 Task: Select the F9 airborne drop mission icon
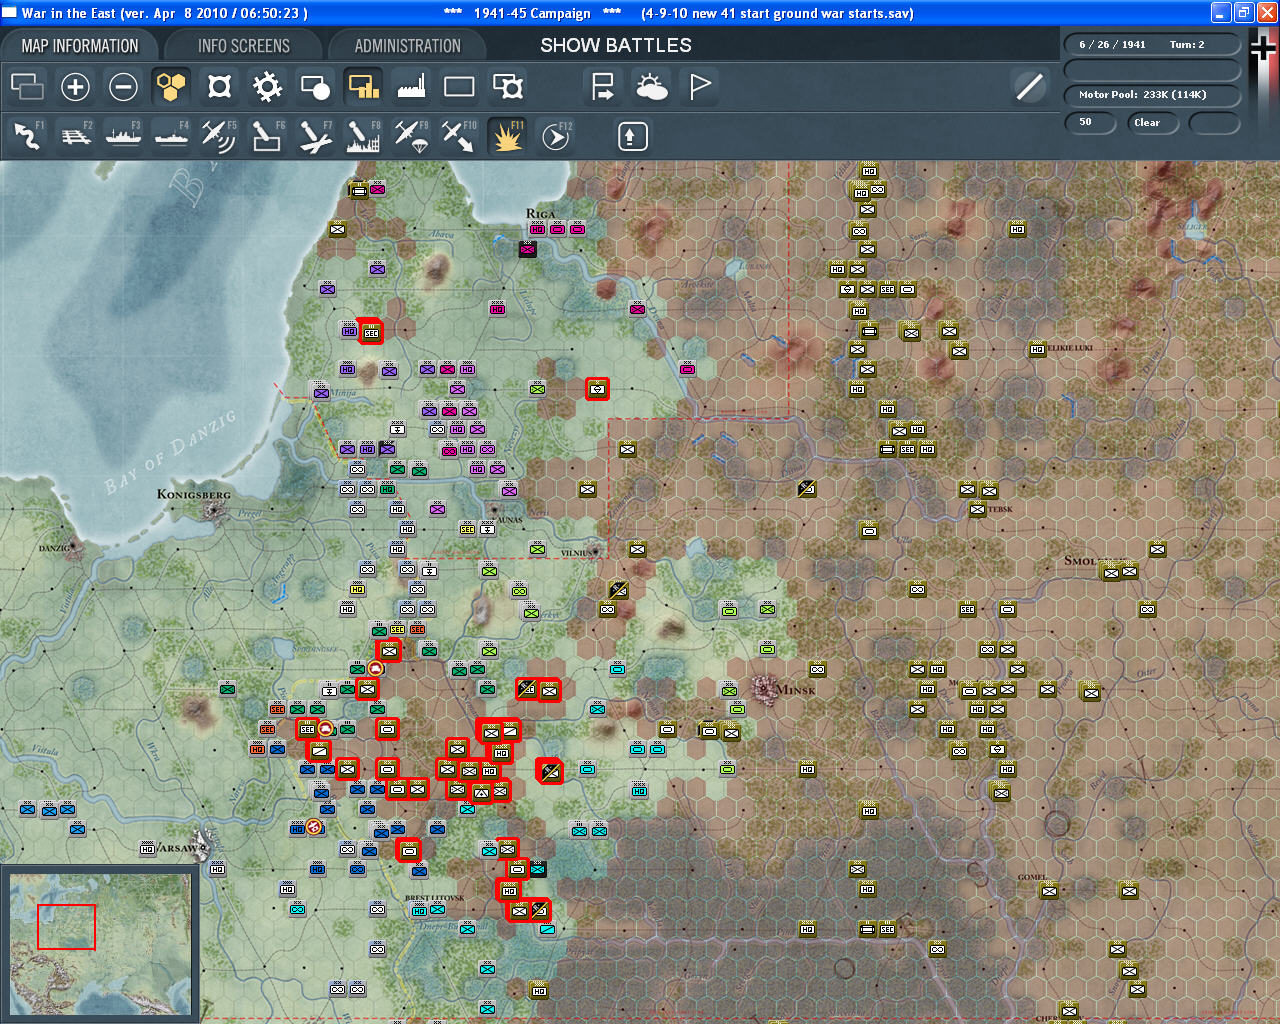pyautogui.click(x=411, y=137)
